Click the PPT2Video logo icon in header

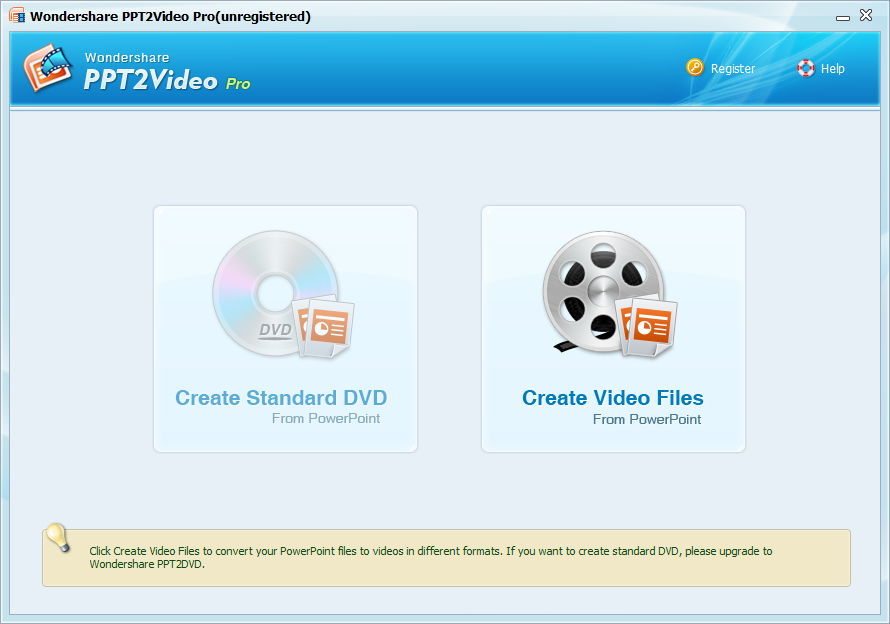48,68
